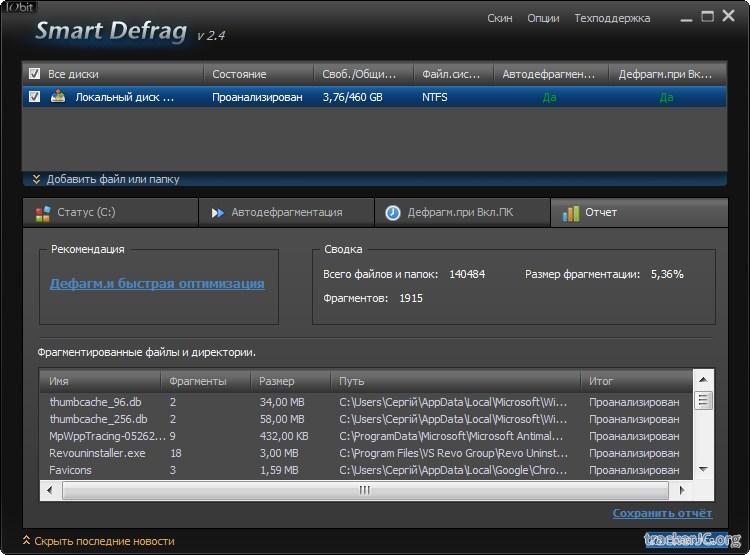Click down arrow of file list scrollbar
This screenshot has height=555, width=750.
pyautogui.click(x=703, y=470)
